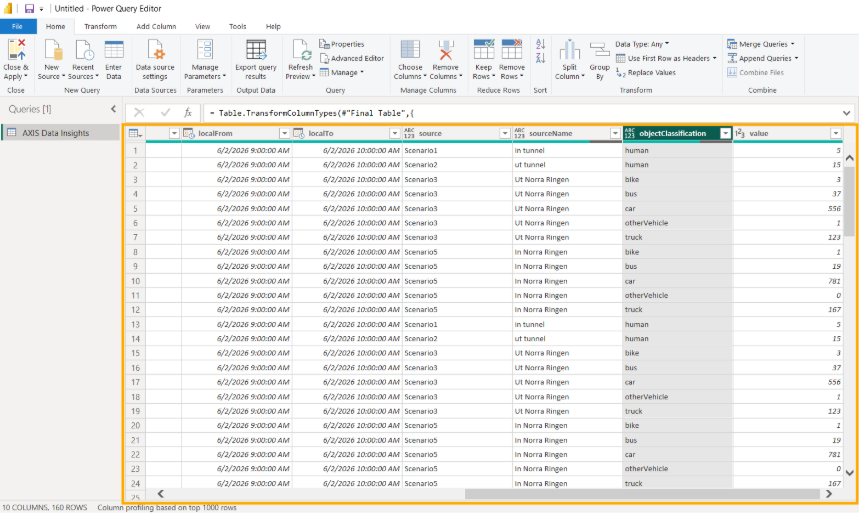
Task: Open Manage Parameters
Action: pyautogui.click(x=205, y=60)
